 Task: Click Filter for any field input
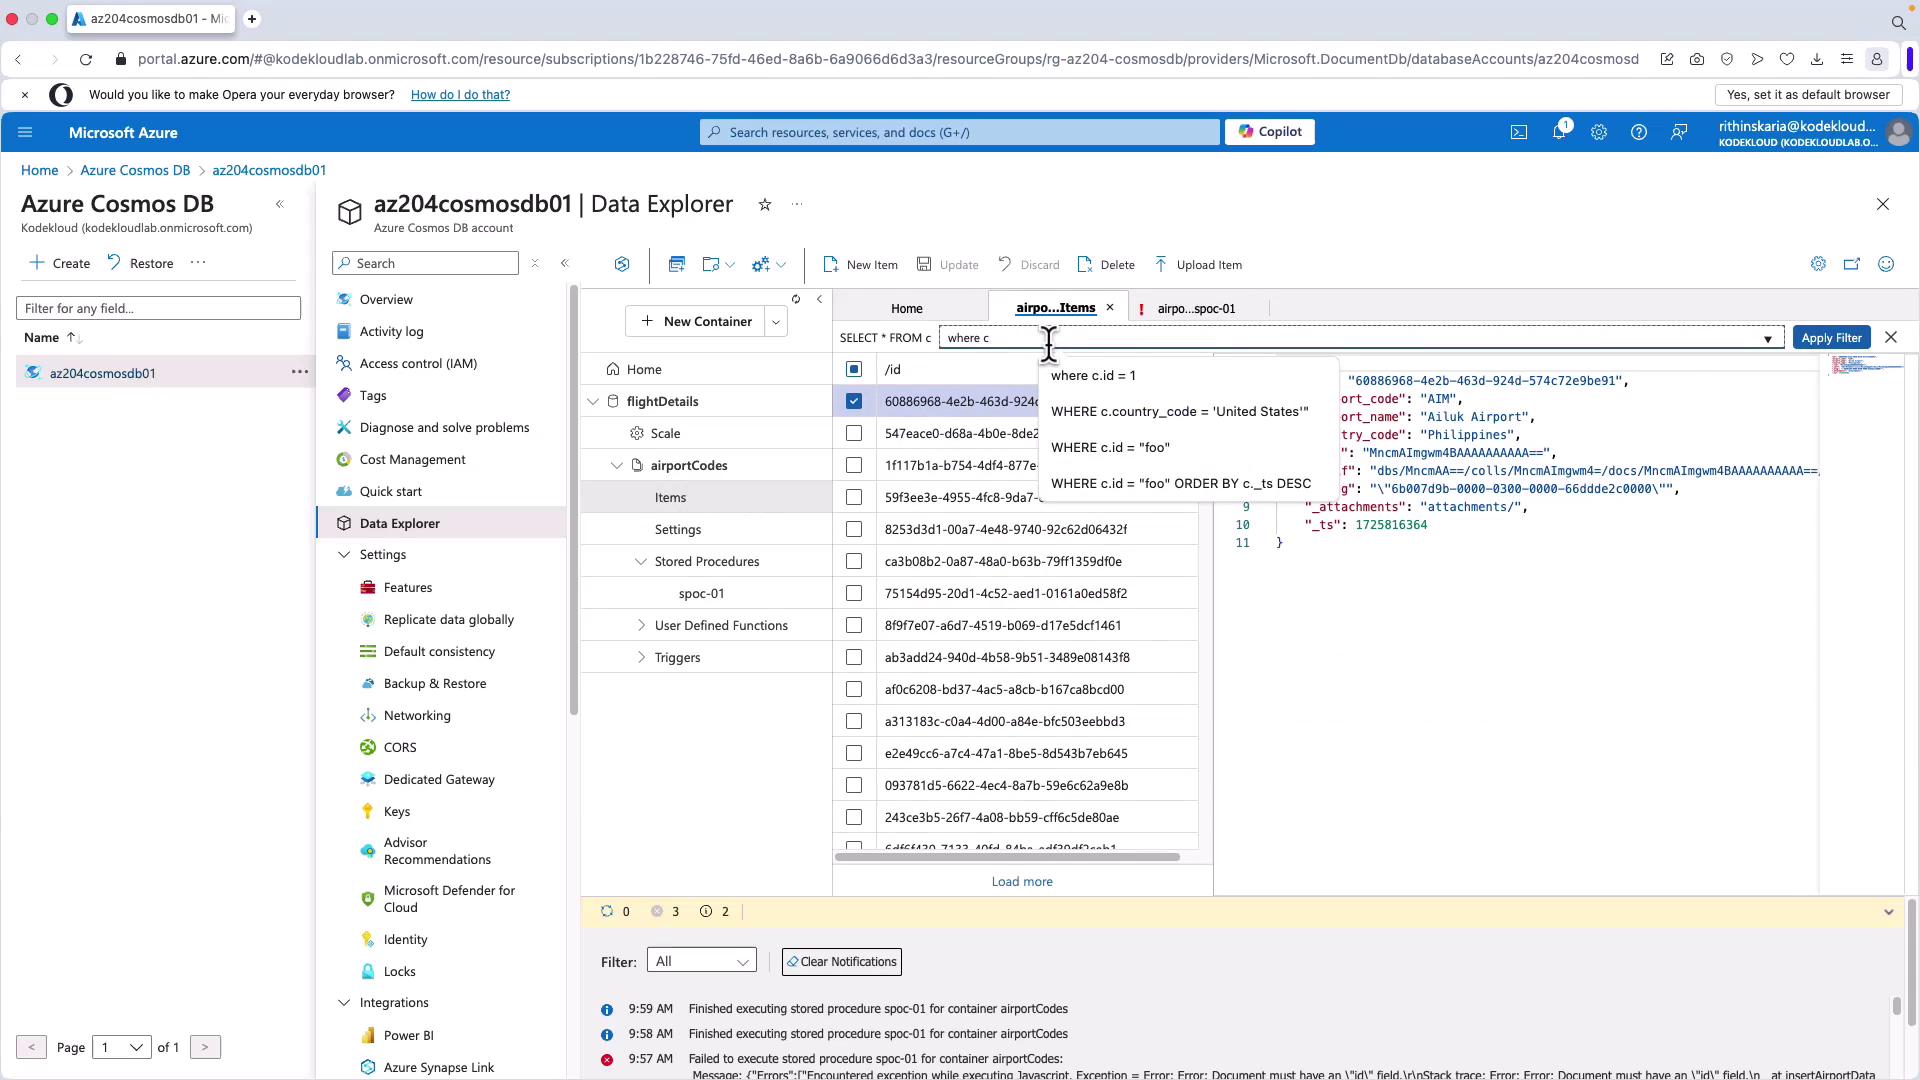point(158,308)
